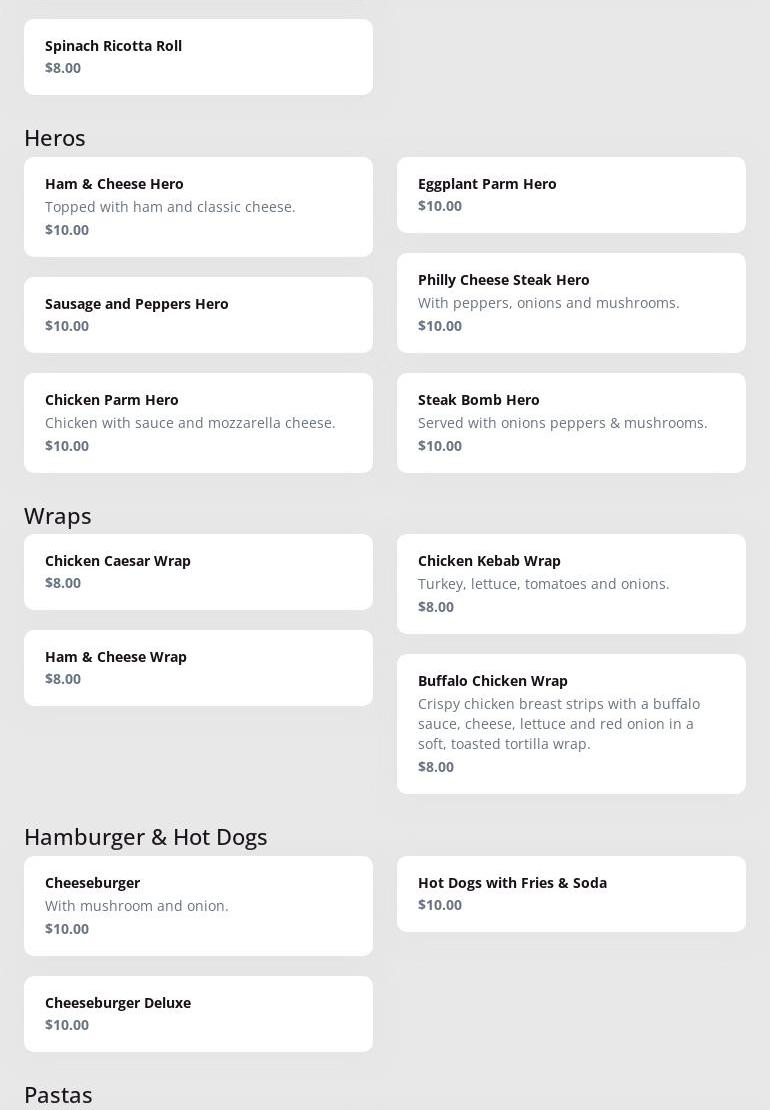The width and height of the screenshot is (770, 1110).
Task: Select the Steak Bomb Hero
Action: pos(571,422)
